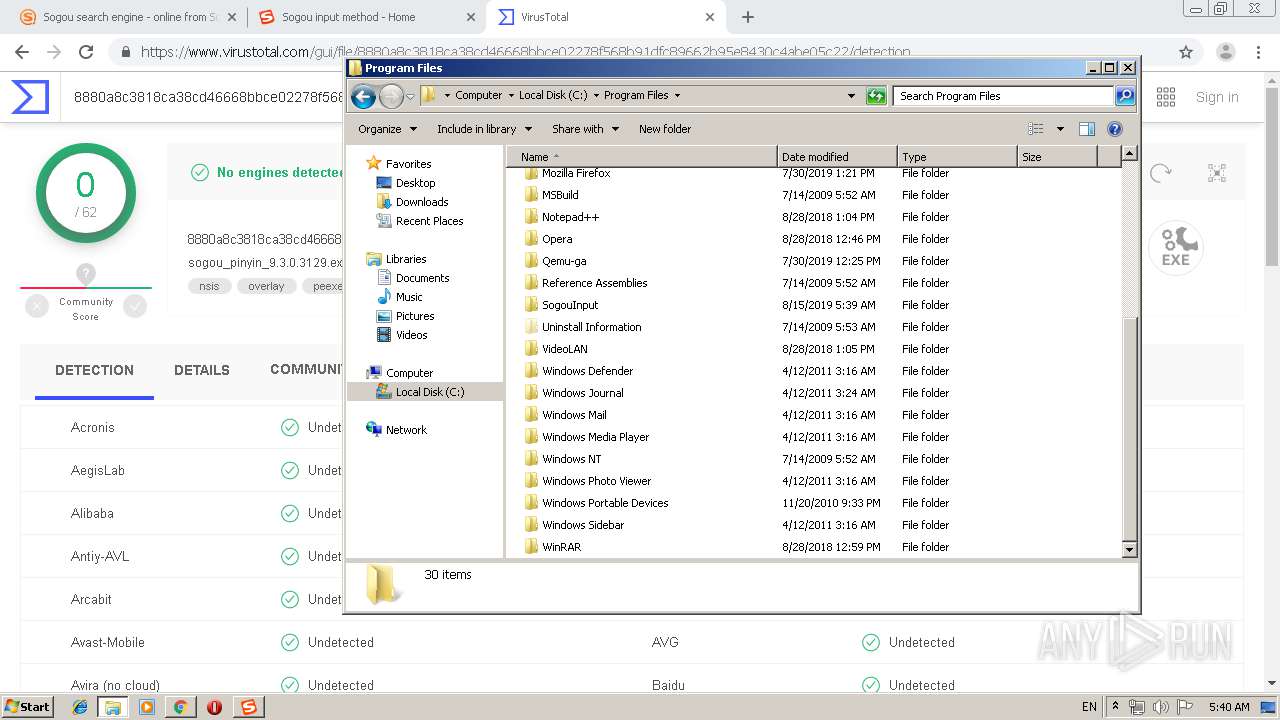Click the Explorer Back navigation arrow
Image resolution: width=1280 pixels, height=720 pixels.
pyautogui.click(x=363, y=96)
